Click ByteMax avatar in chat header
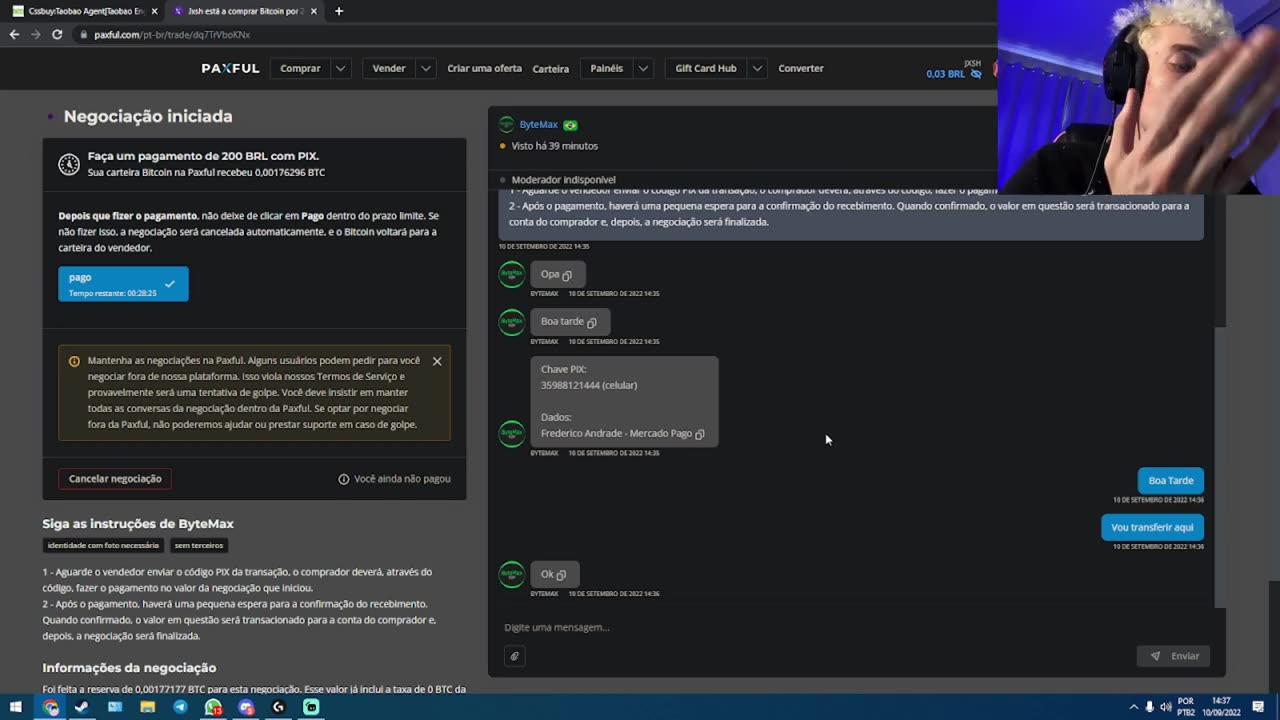 pos(507,125)
